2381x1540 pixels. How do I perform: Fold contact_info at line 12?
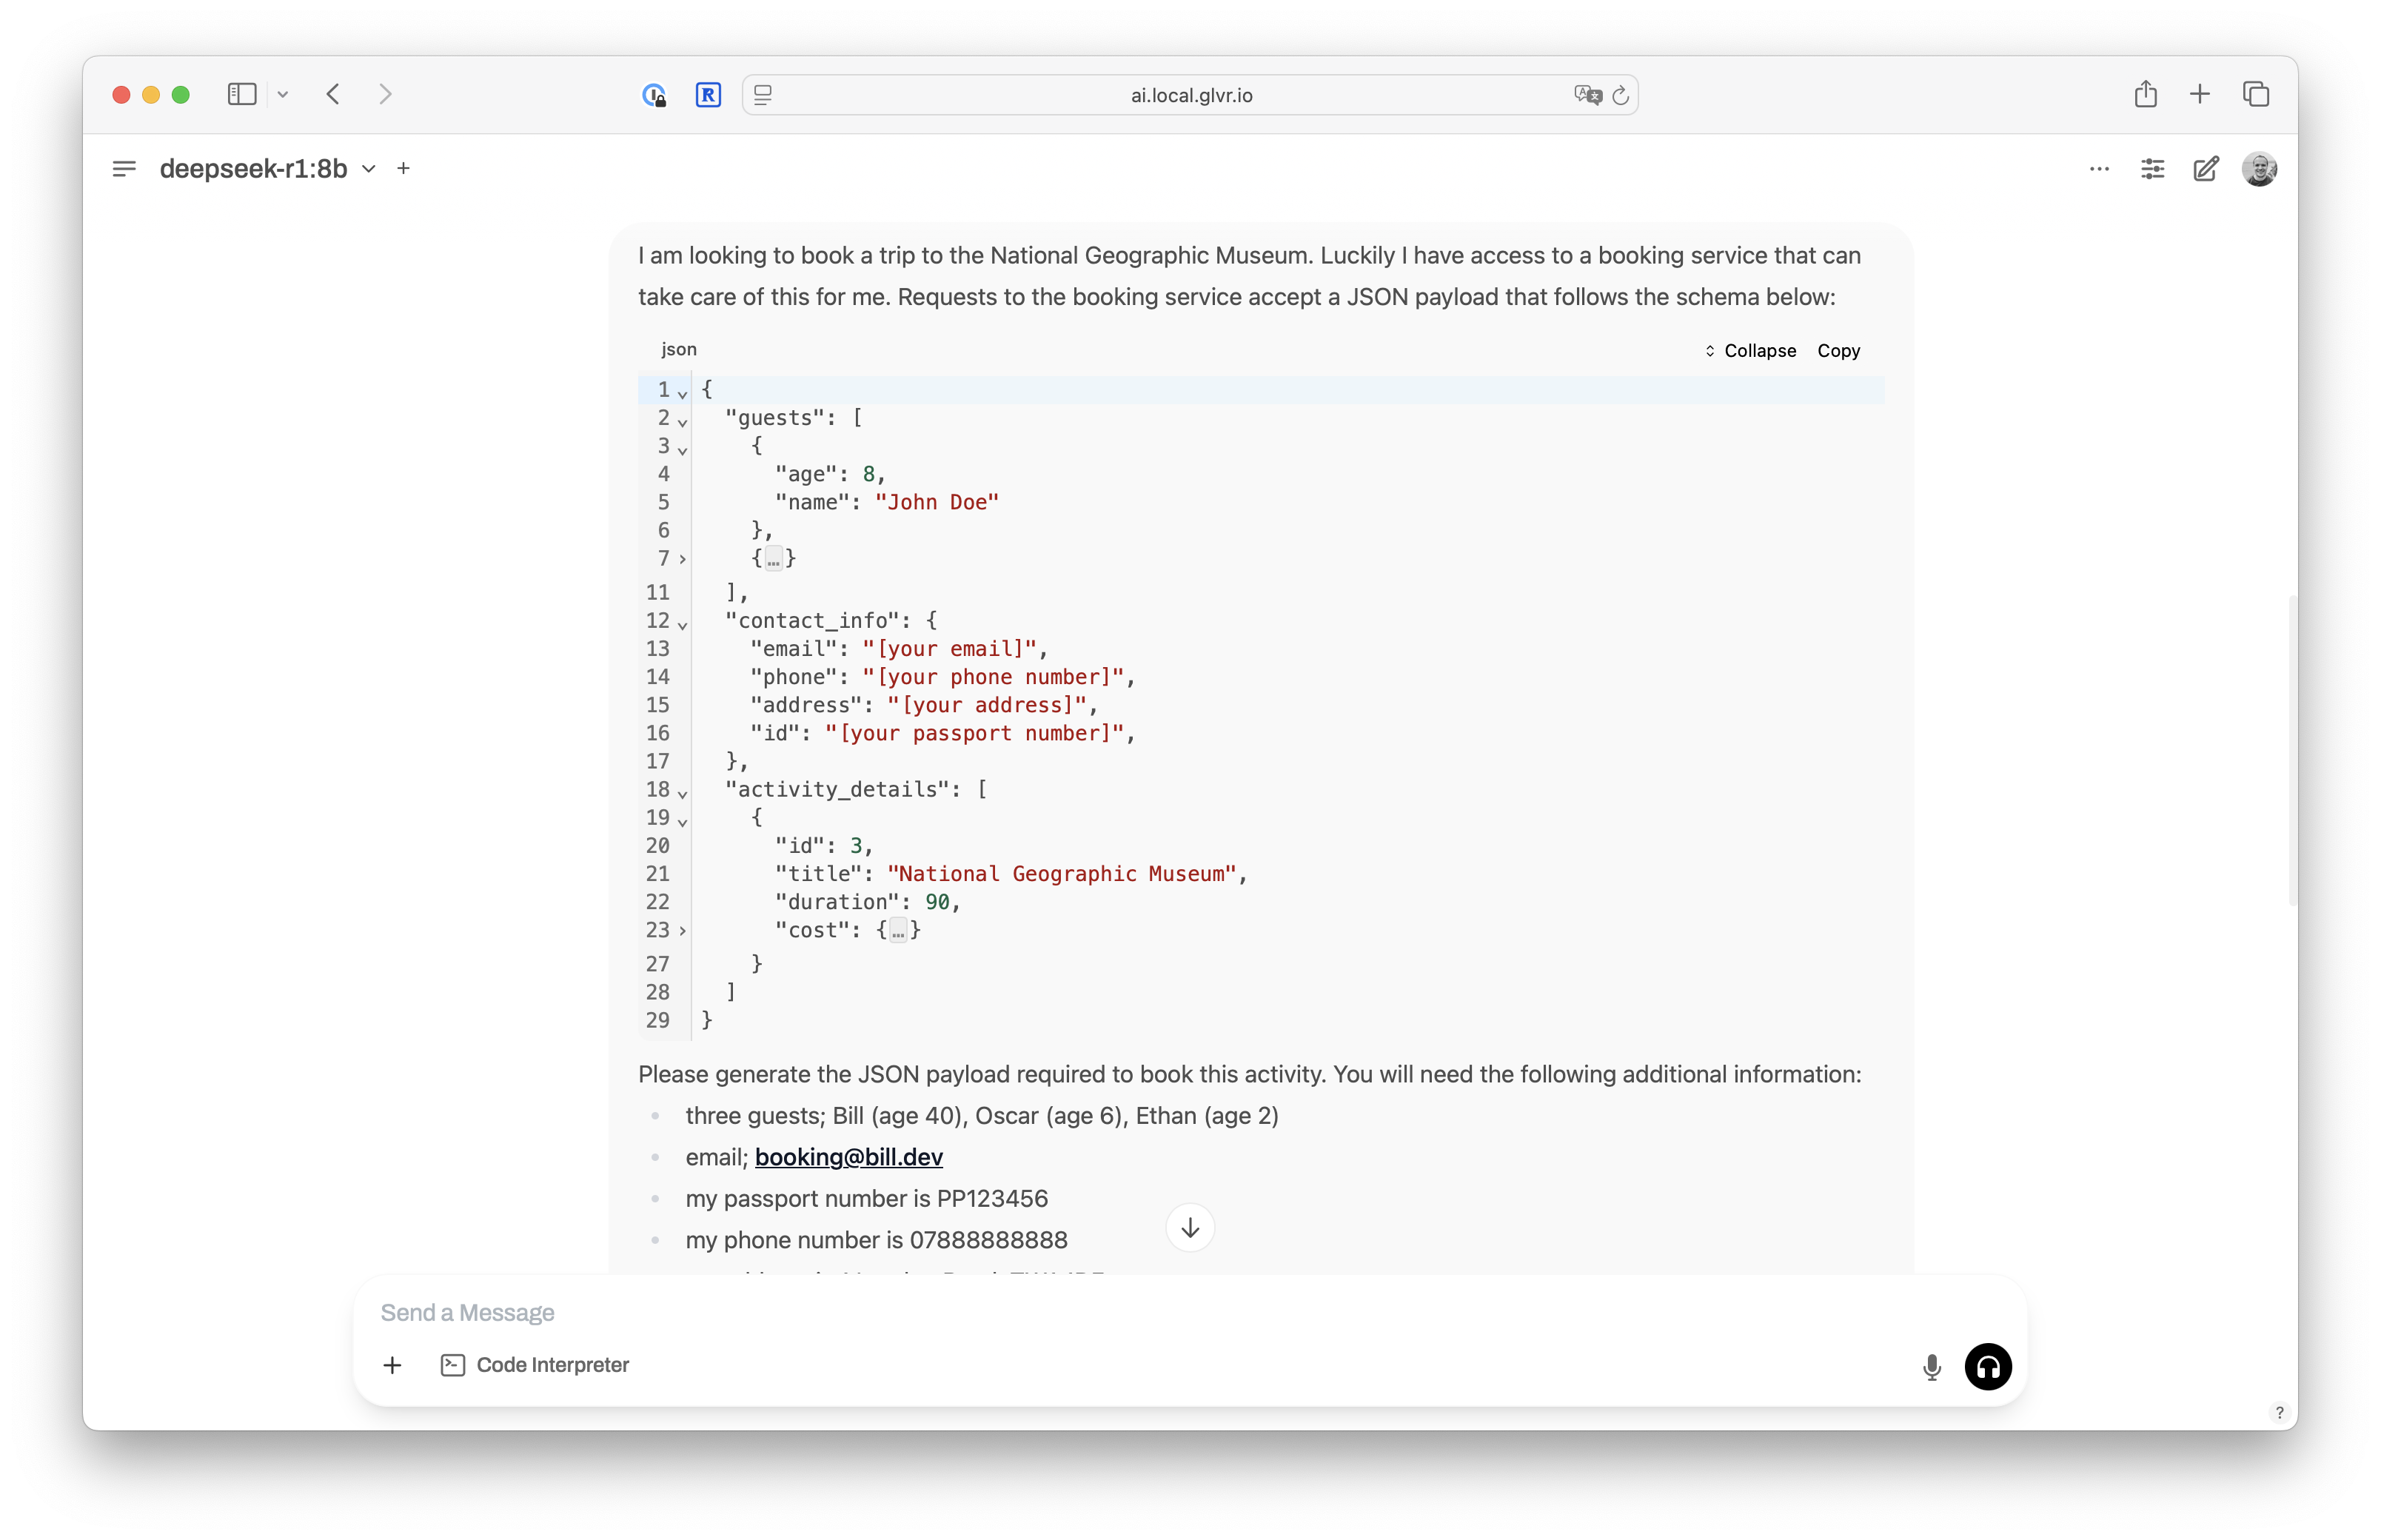coord(682,625)
